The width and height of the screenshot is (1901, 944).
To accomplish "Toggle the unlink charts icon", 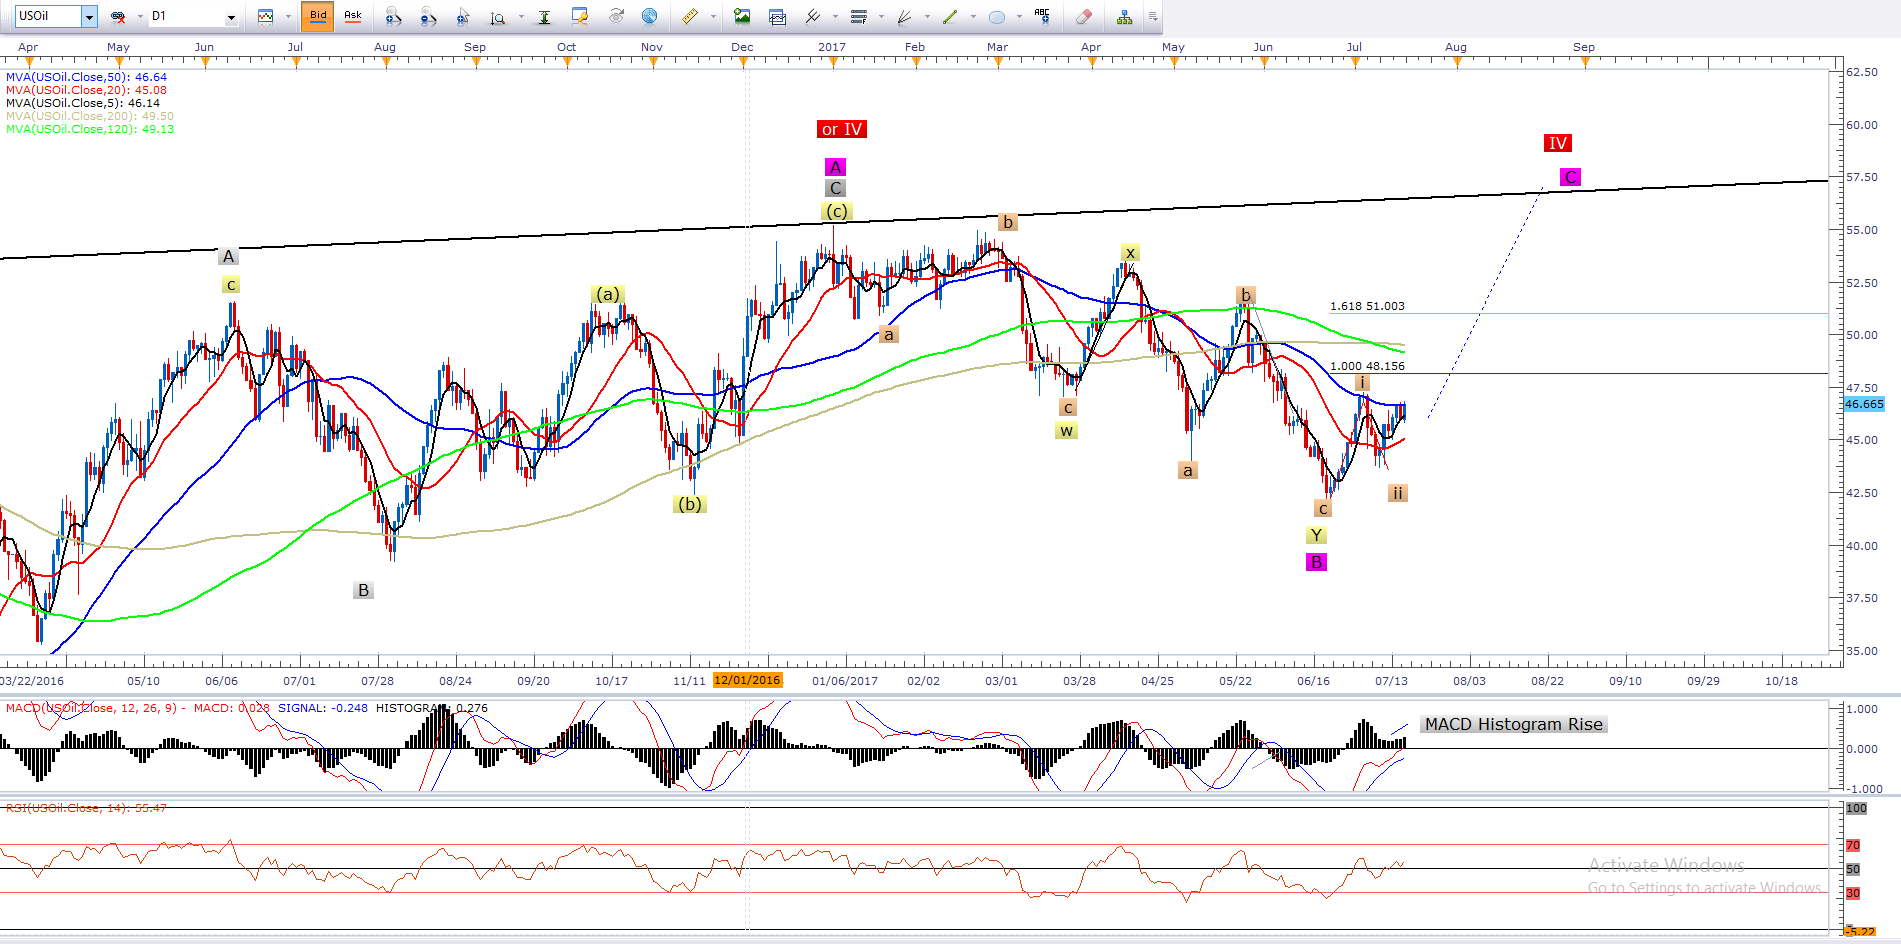I will (118, 16).
